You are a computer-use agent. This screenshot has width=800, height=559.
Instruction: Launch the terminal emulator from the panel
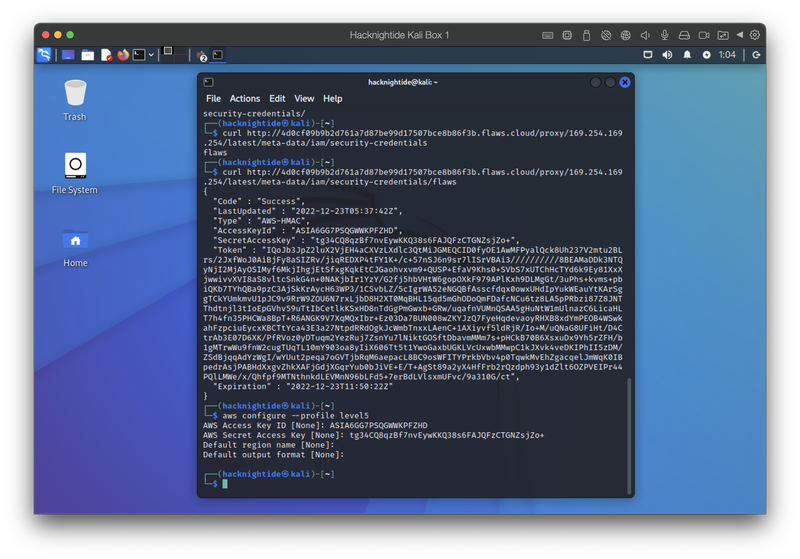point(139,55)
